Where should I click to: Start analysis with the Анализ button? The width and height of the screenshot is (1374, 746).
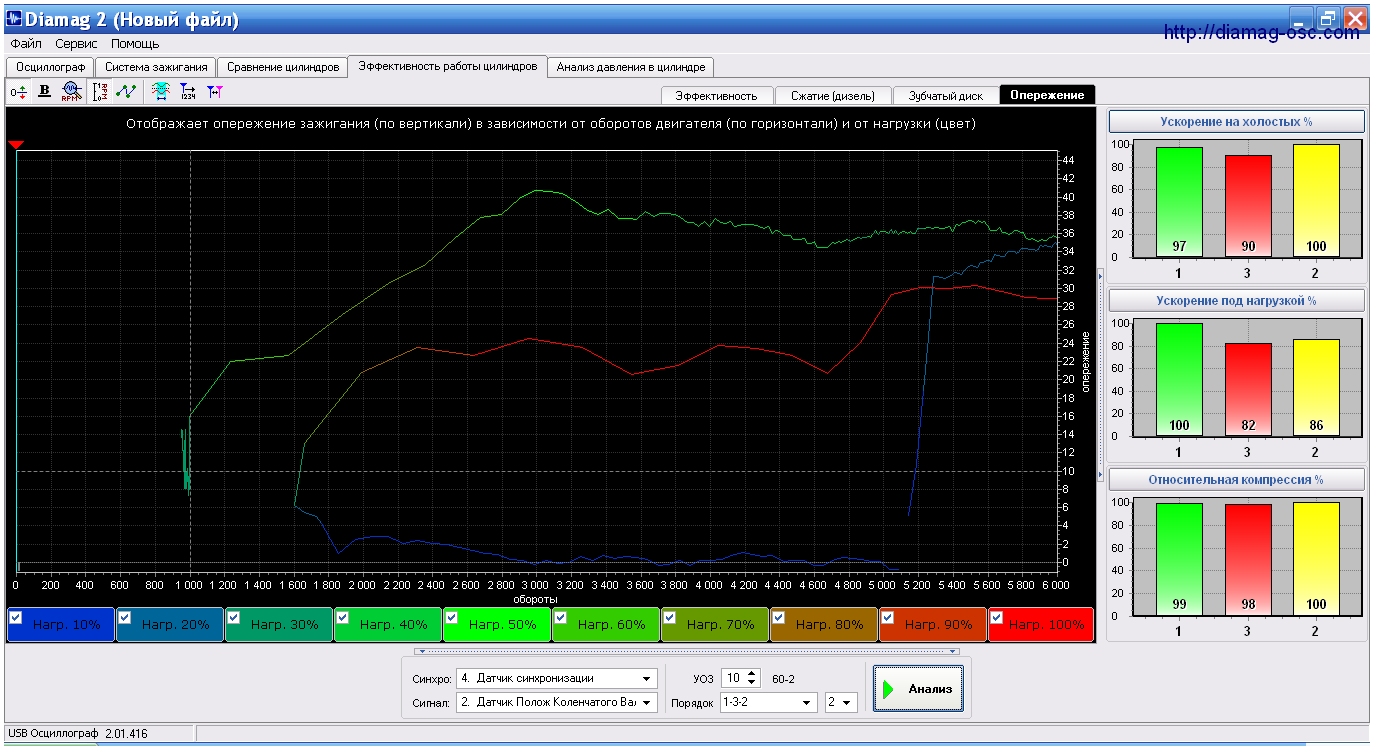(918, 688)
